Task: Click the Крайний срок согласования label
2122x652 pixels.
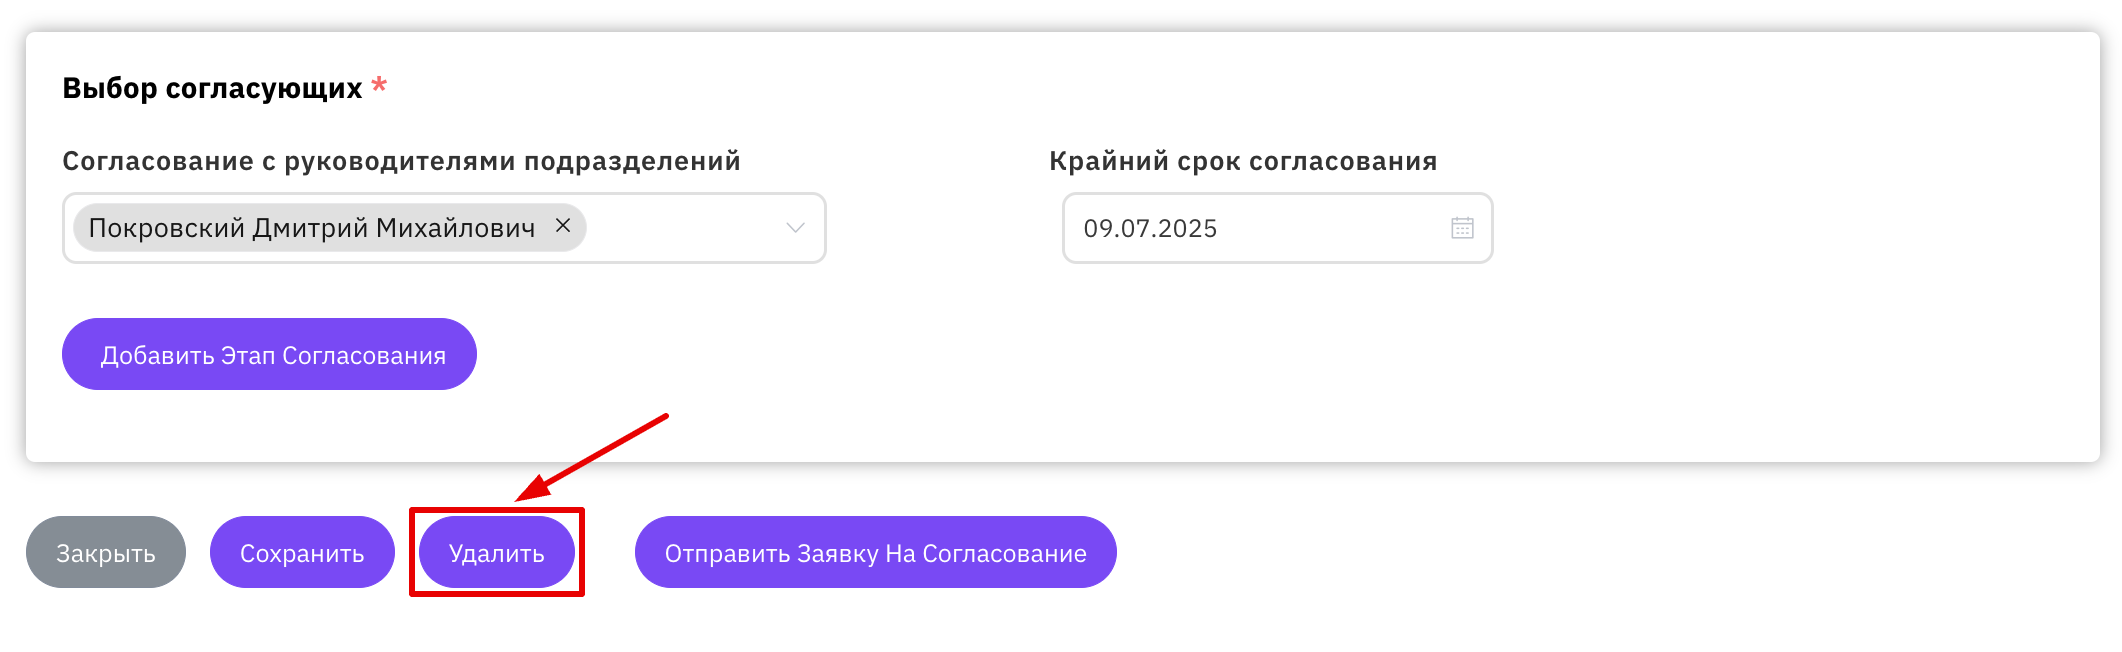Action: click(1243, 161)
